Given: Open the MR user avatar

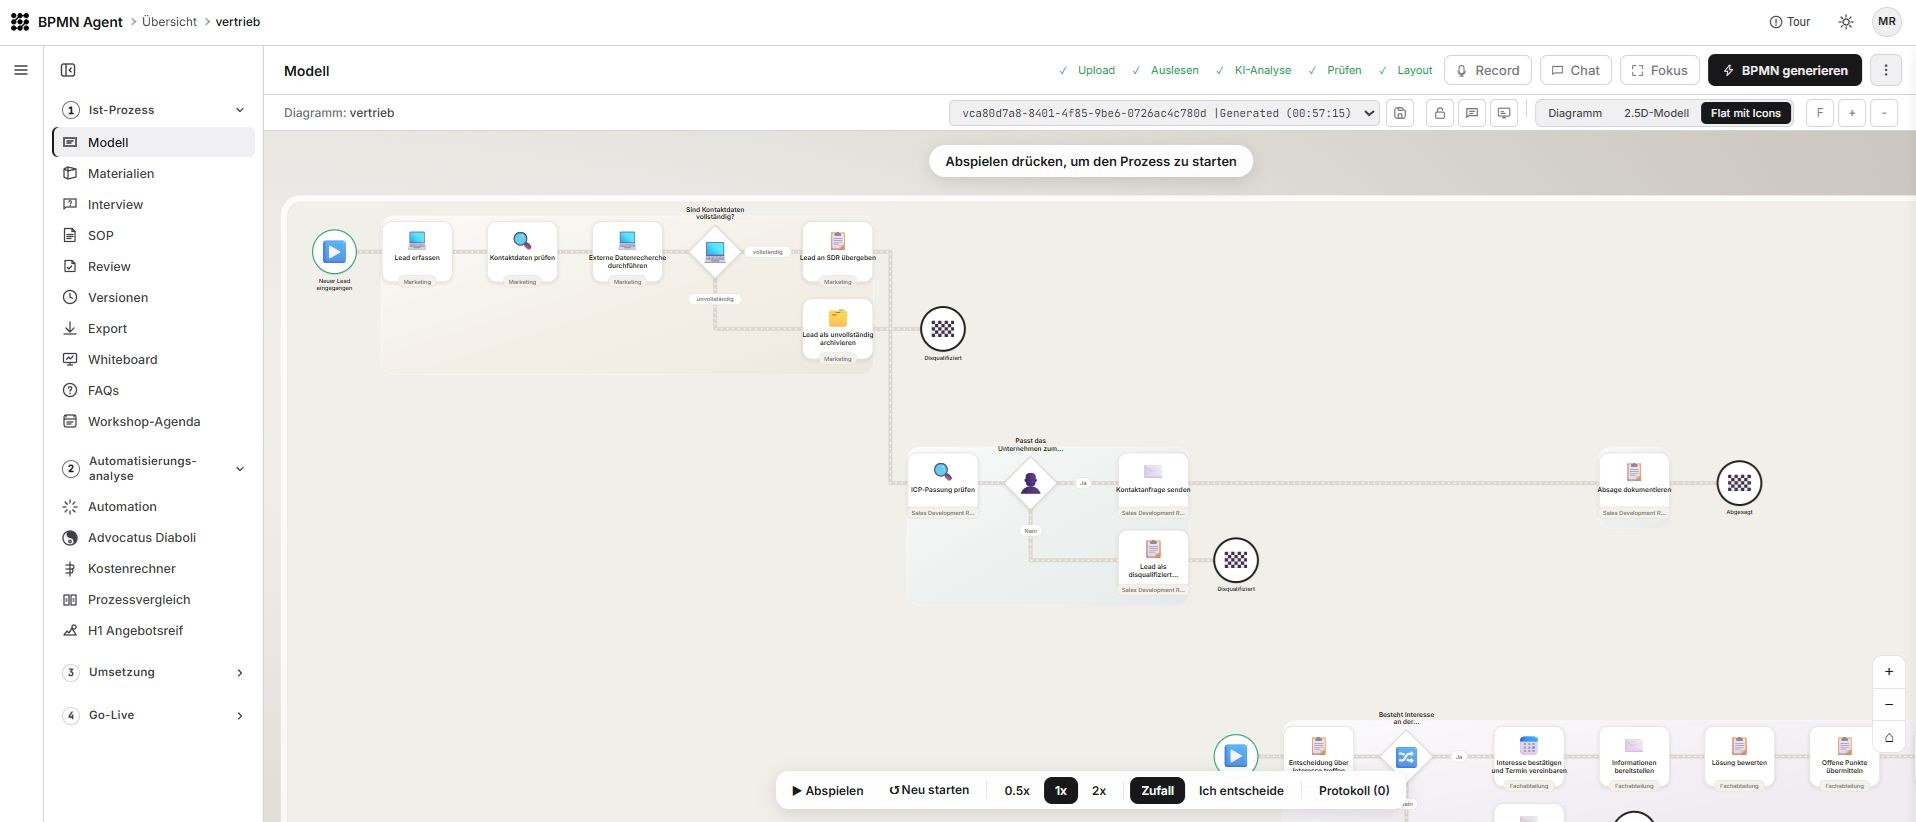Looking at the screenshot, I should tap(1887, 22).
